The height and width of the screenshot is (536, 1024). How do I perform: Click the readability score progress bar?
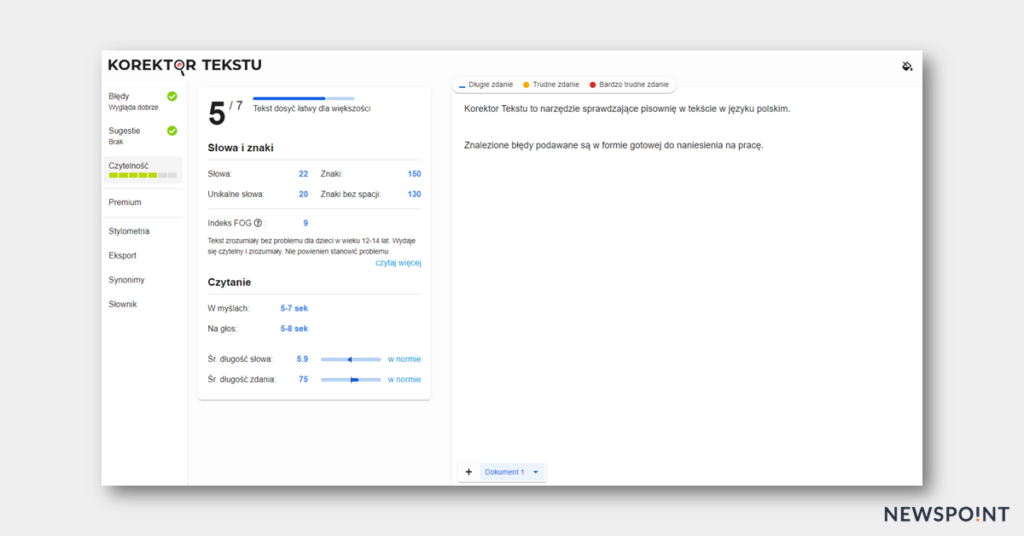click(x=304, y=99)
